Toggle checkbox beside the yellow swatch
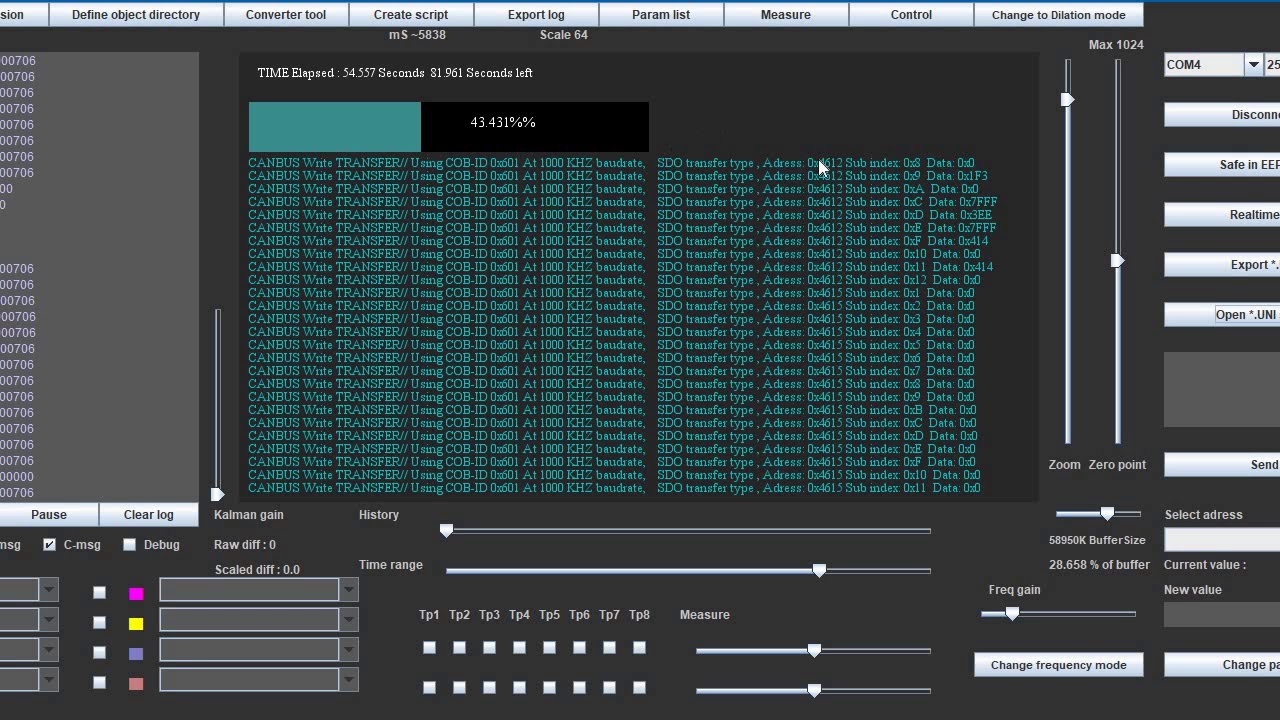 99,622
